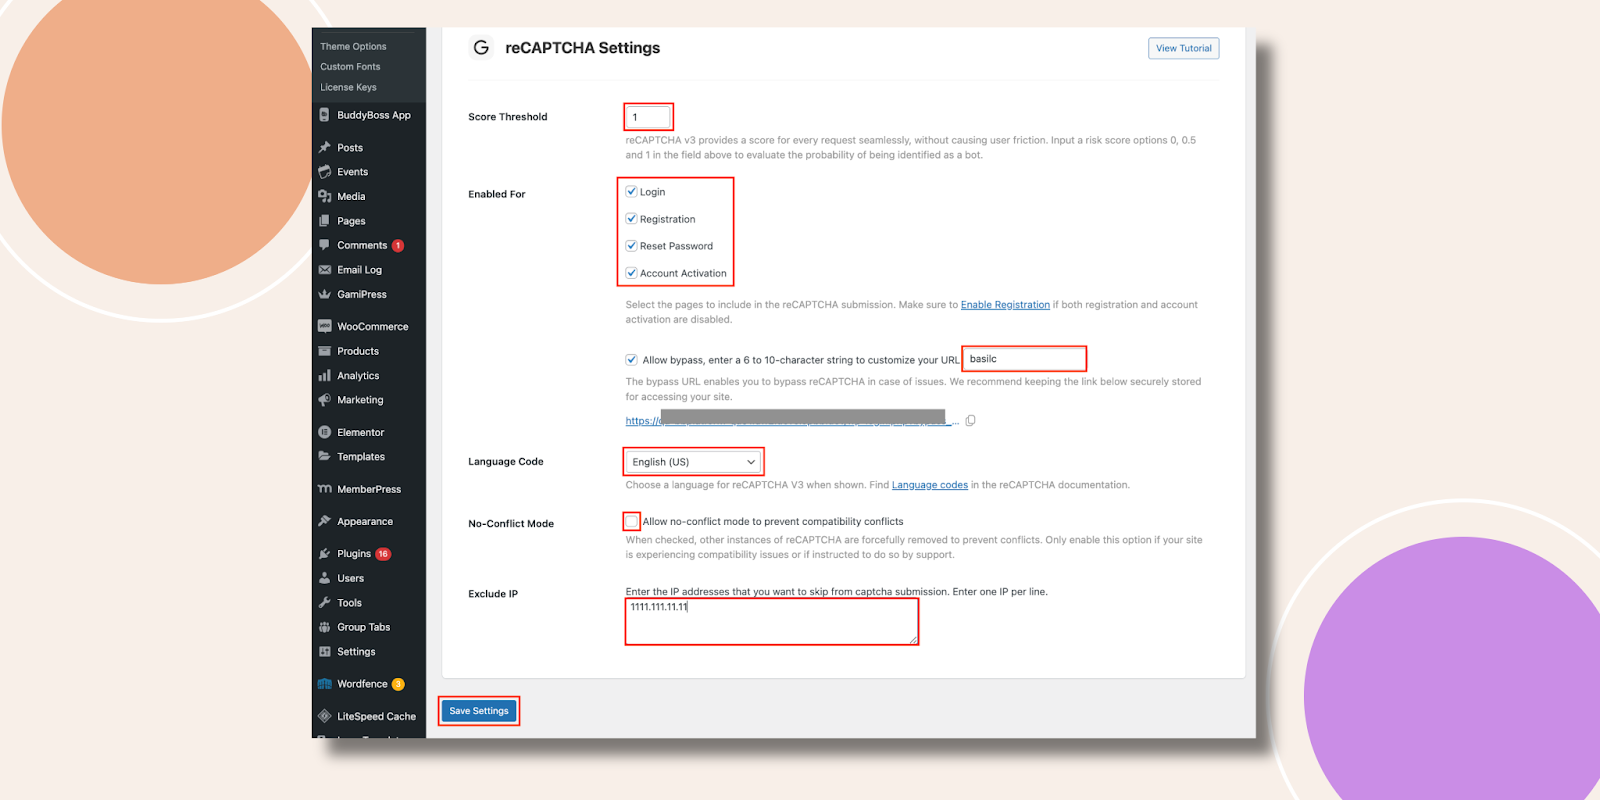Screen dimensions: 1600x800
Task: Click the Exclude IP text area
Action: coord(771,622)
